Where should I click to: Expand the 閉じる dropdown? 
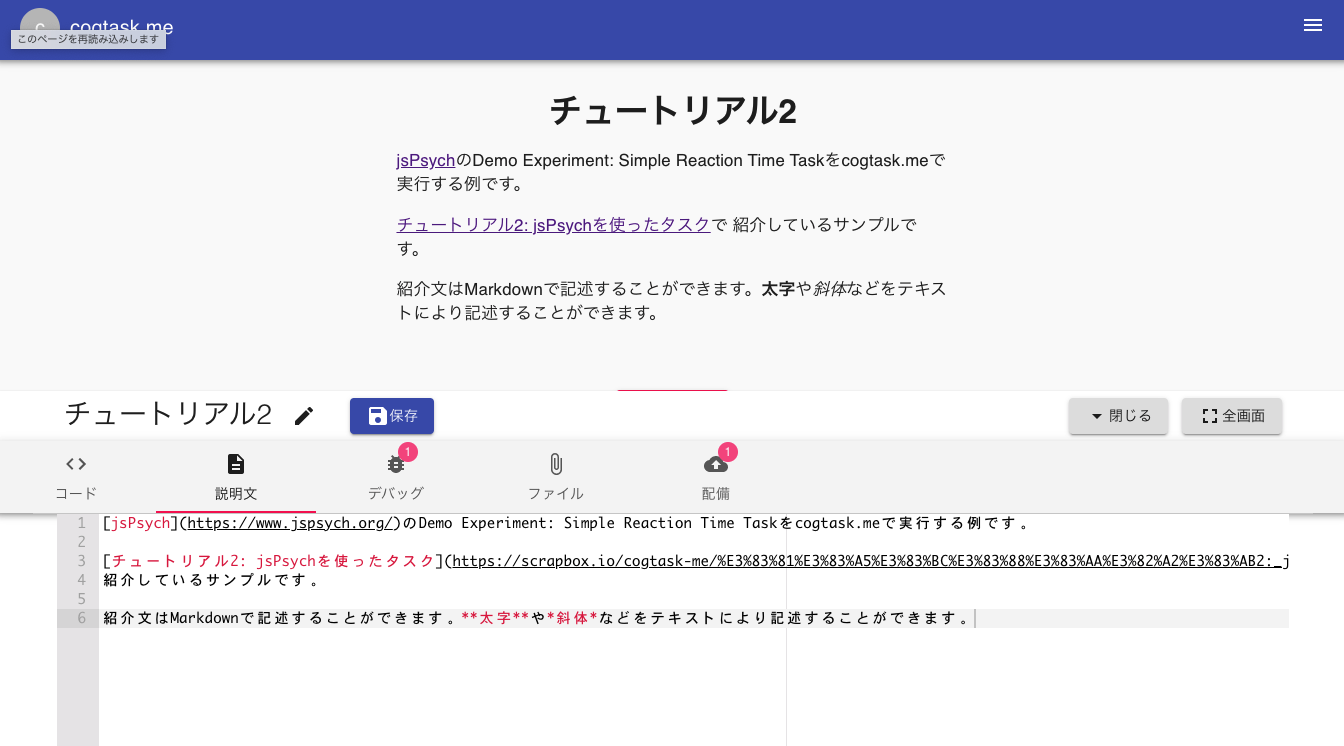(1119, 416)
